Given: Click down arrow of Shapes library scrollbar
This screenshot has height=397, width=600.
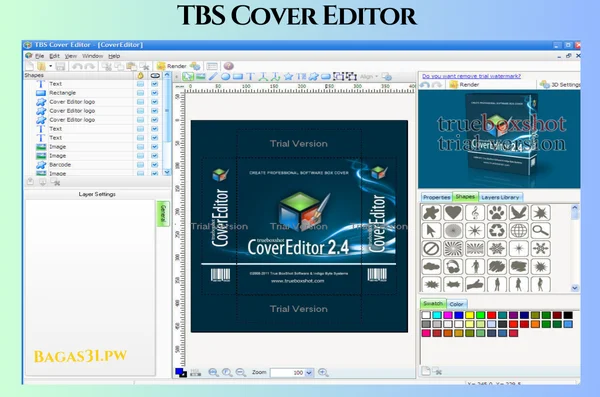Looking at the screenshot, I should click(x=575, y=288).
